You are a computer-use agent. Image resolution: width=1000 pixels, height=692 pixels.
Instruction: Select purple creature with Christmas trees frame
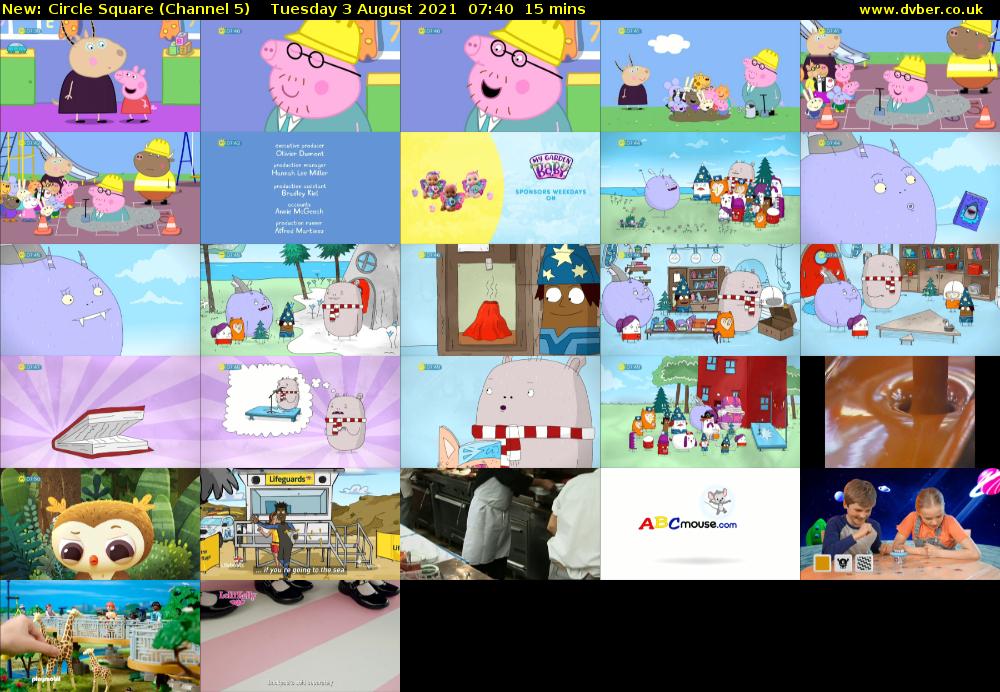click(700, 188)
